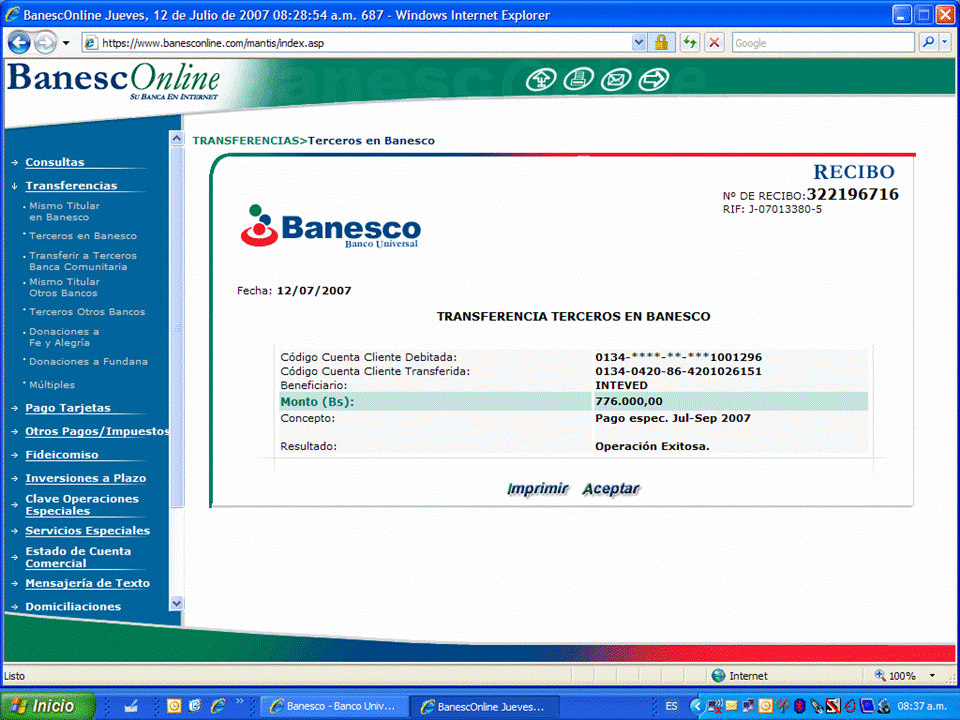Click the sidebar scrollbar thumb
This screenshot has width=960, height=720.
click(176, 326)
